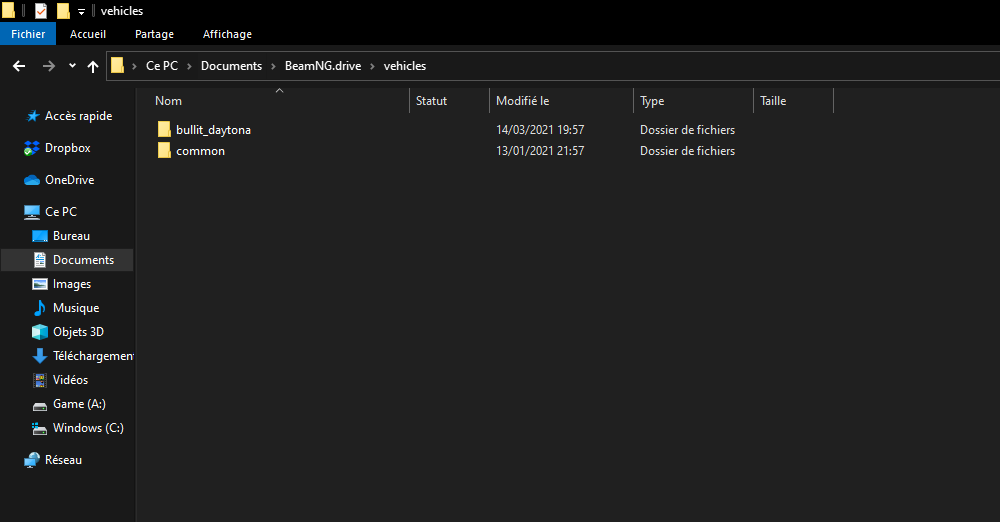Viewport: 1000px width, 522px height.
Task: Select the bullit_daytona folder
Action: [x=213, y=130]
